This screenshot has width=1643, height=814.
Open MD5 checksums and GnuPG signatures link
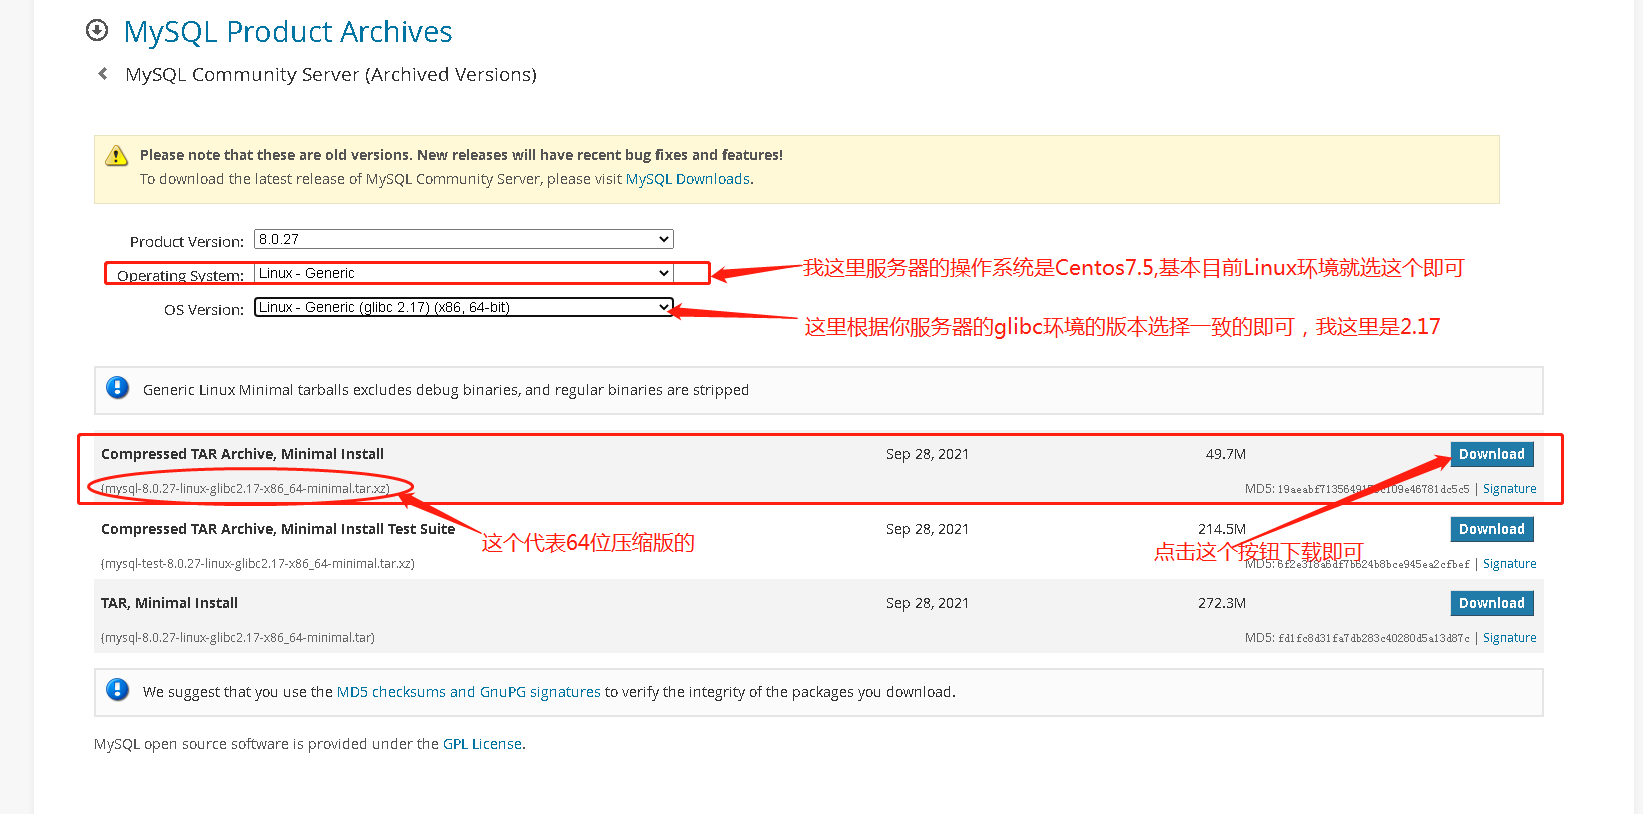(469, 692)
